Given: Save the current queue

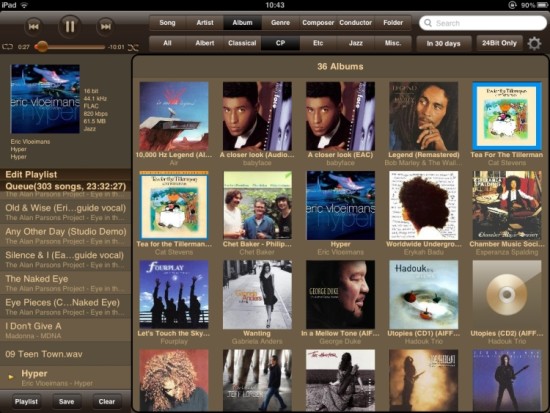Looking at the screenshot, I should point(66,401).
